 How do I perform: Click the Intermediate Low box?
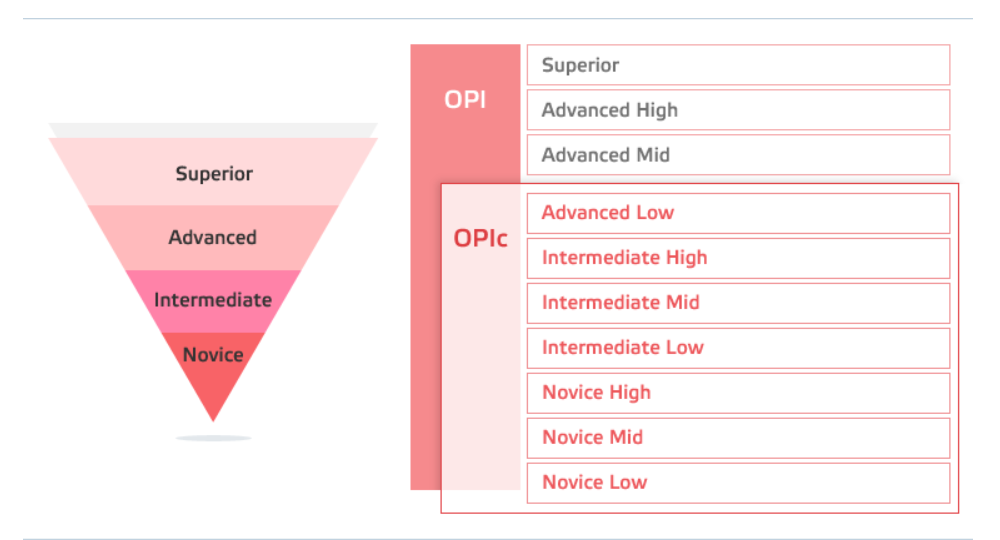click(739, 348)
